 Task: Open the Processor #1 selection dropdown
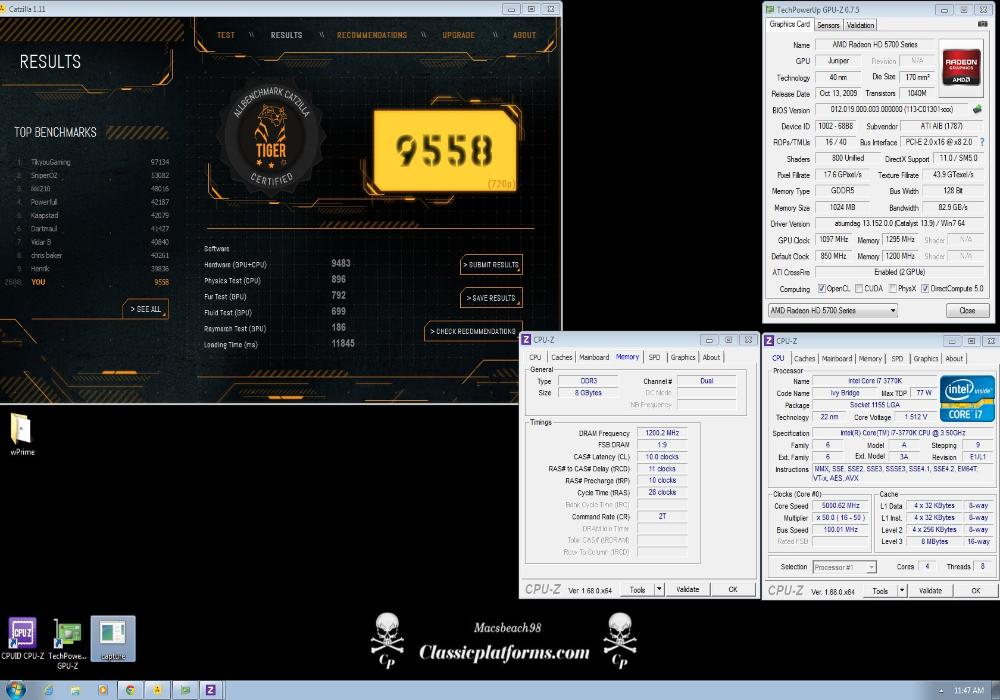844,567
